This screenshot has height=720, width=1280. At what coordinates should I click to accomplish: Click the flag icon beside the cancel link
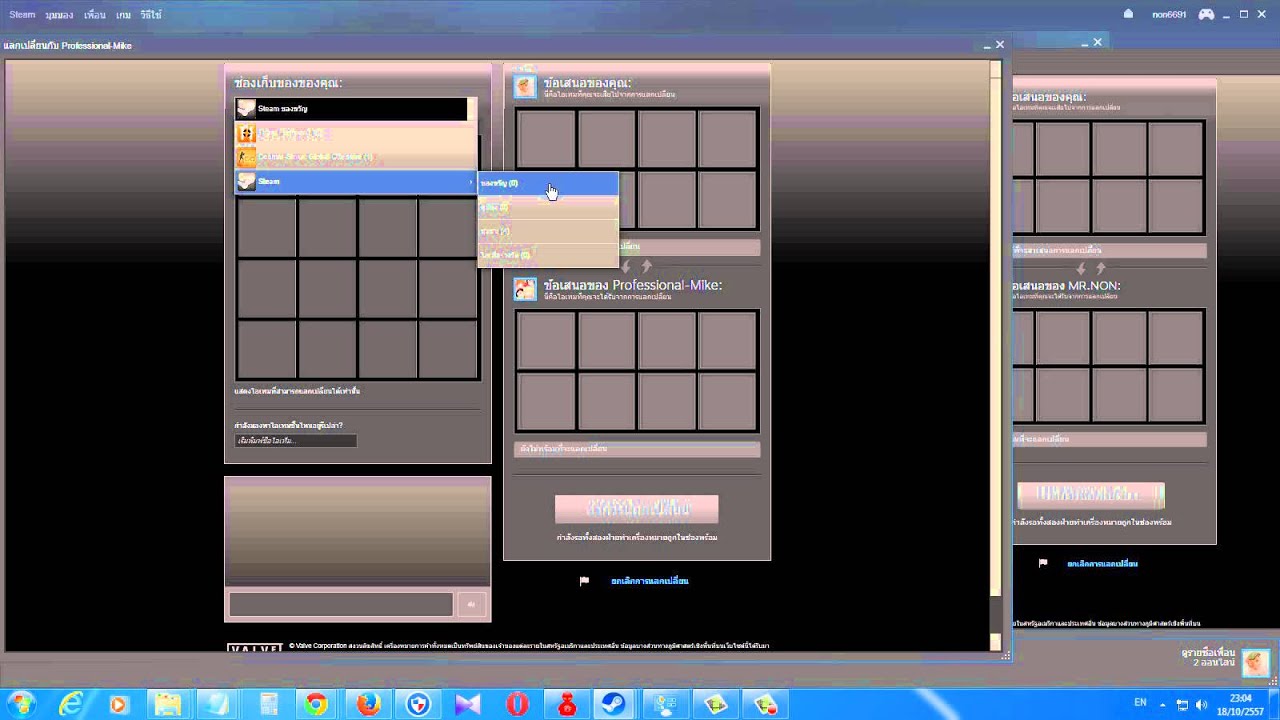(x=584, y=580)
